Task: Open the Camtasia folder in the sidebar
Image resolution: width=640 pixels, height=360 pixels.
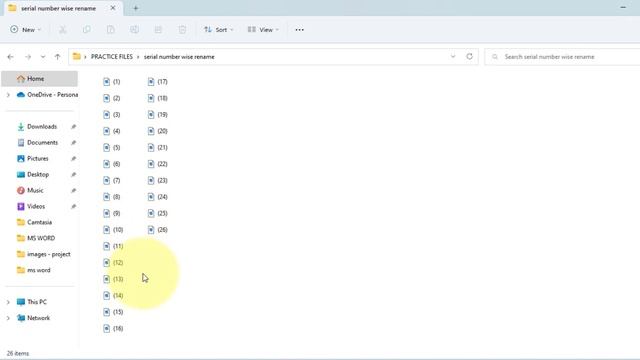Action: coord(34,222)
